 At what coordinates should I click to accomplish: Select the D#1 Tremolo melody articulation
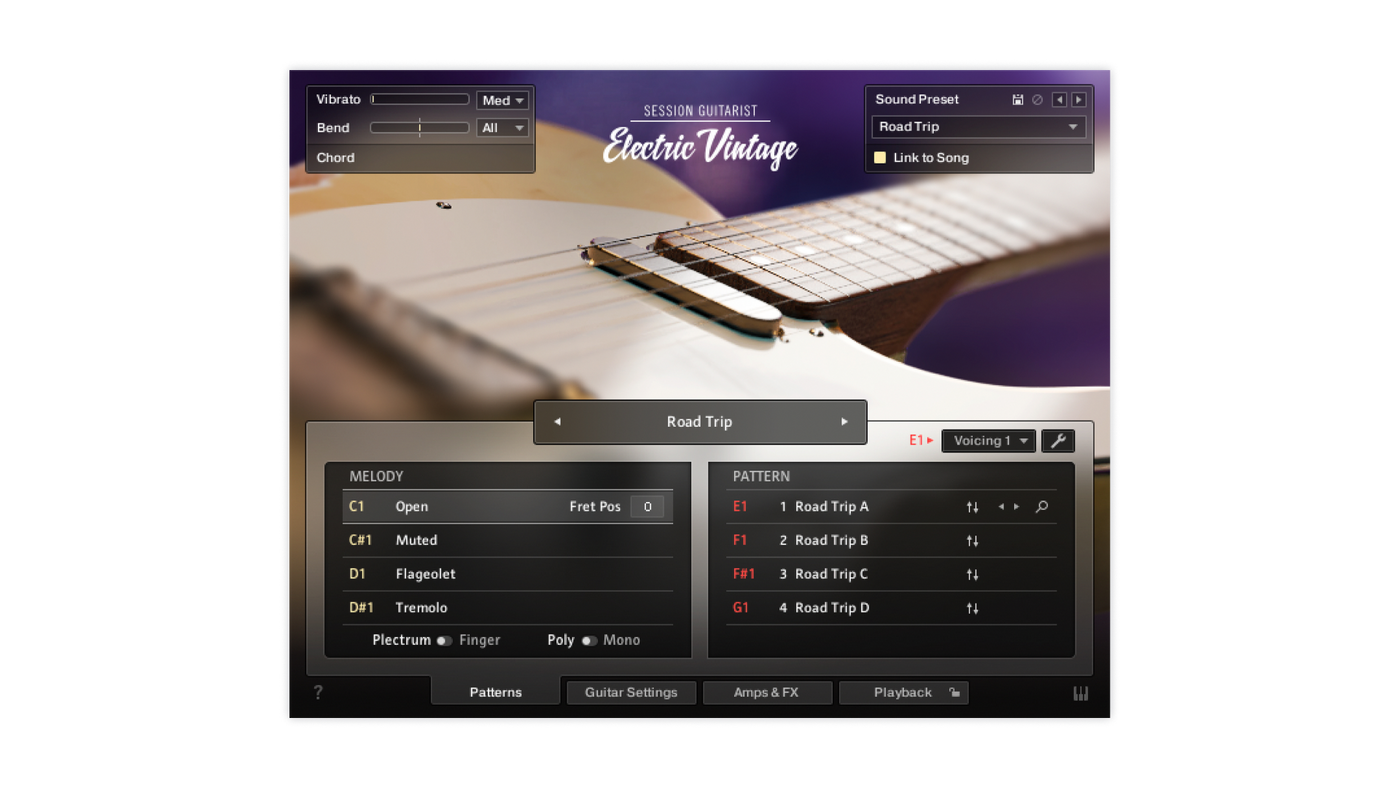(508, 608)
